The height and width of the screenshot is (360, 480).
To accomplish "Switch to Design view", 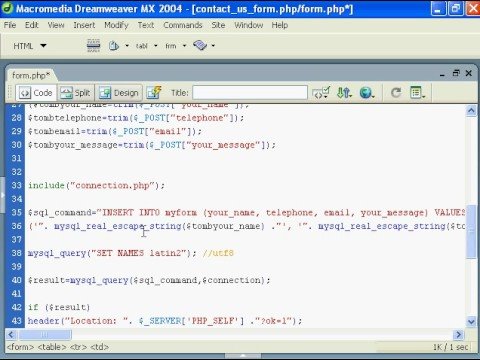I will 119,93.
